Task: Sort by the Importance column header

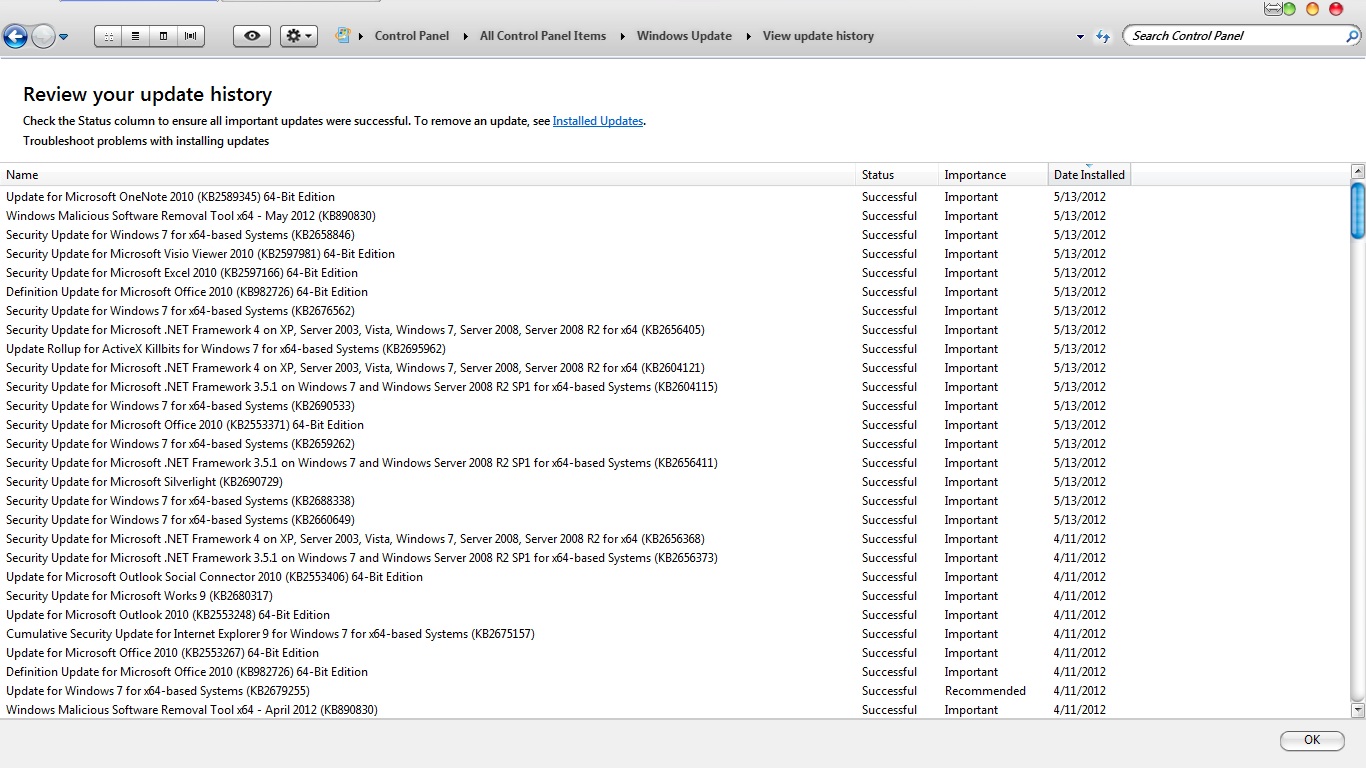Action: (x=993, y=175)
